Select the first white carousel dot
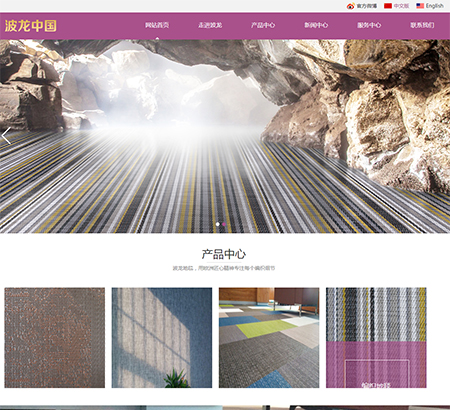 pos(218,224)
